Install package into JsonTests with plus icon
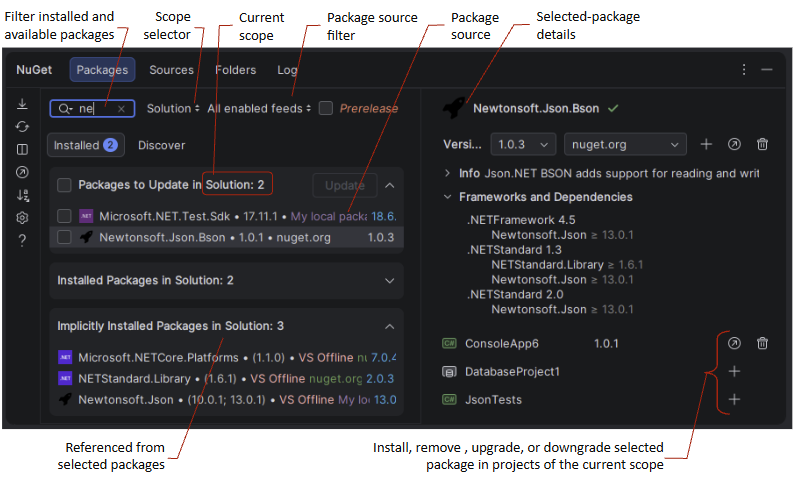The width and height of the screenshot is (795, 481). point(734,399)
